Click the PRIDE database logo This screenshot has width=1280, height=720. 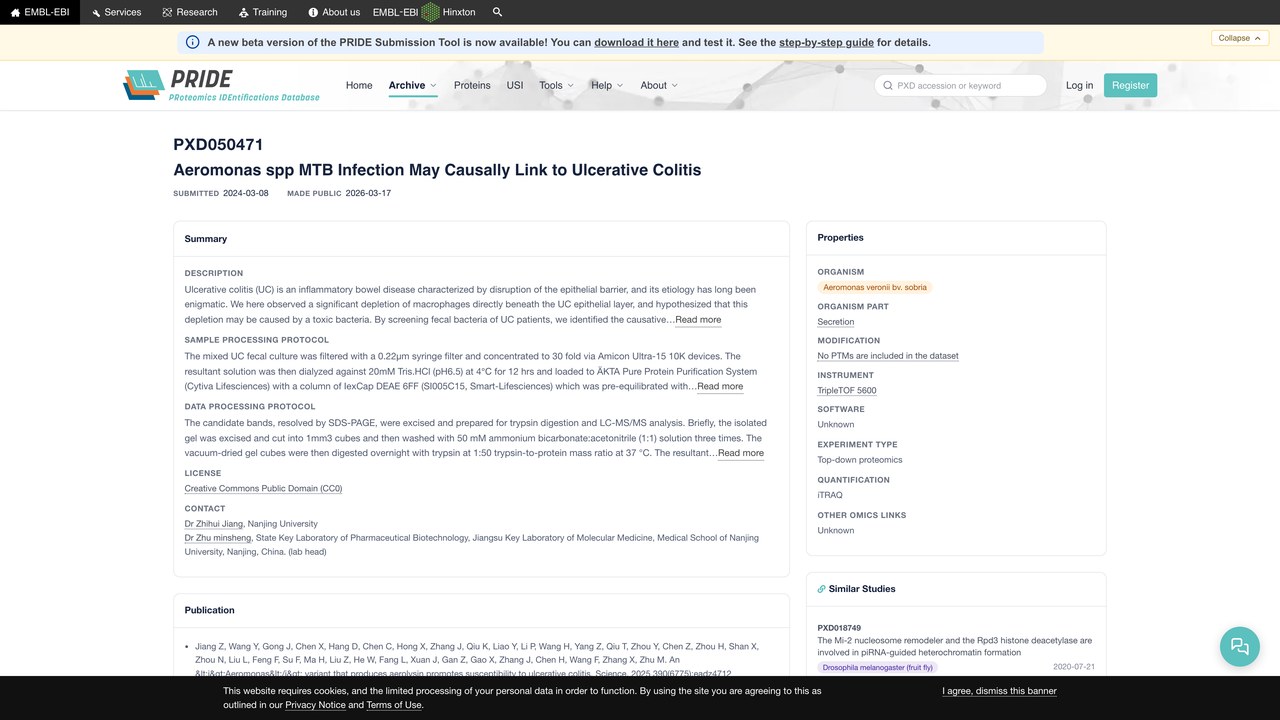pos(221,85)
